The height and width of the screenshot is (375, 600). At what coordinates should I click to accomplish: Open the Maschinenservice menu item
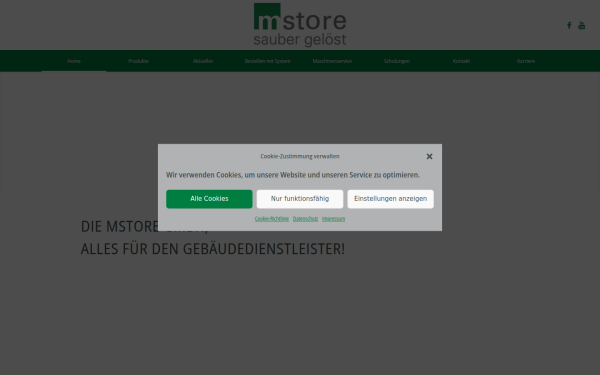332,61
